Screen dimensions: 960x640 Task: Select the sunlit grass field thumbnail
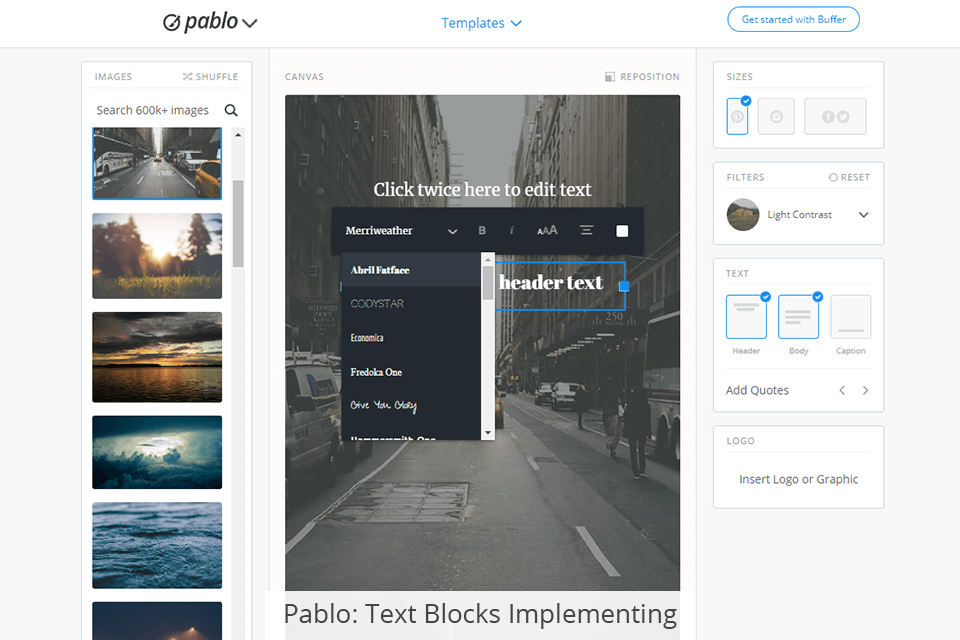coord(157,256)
